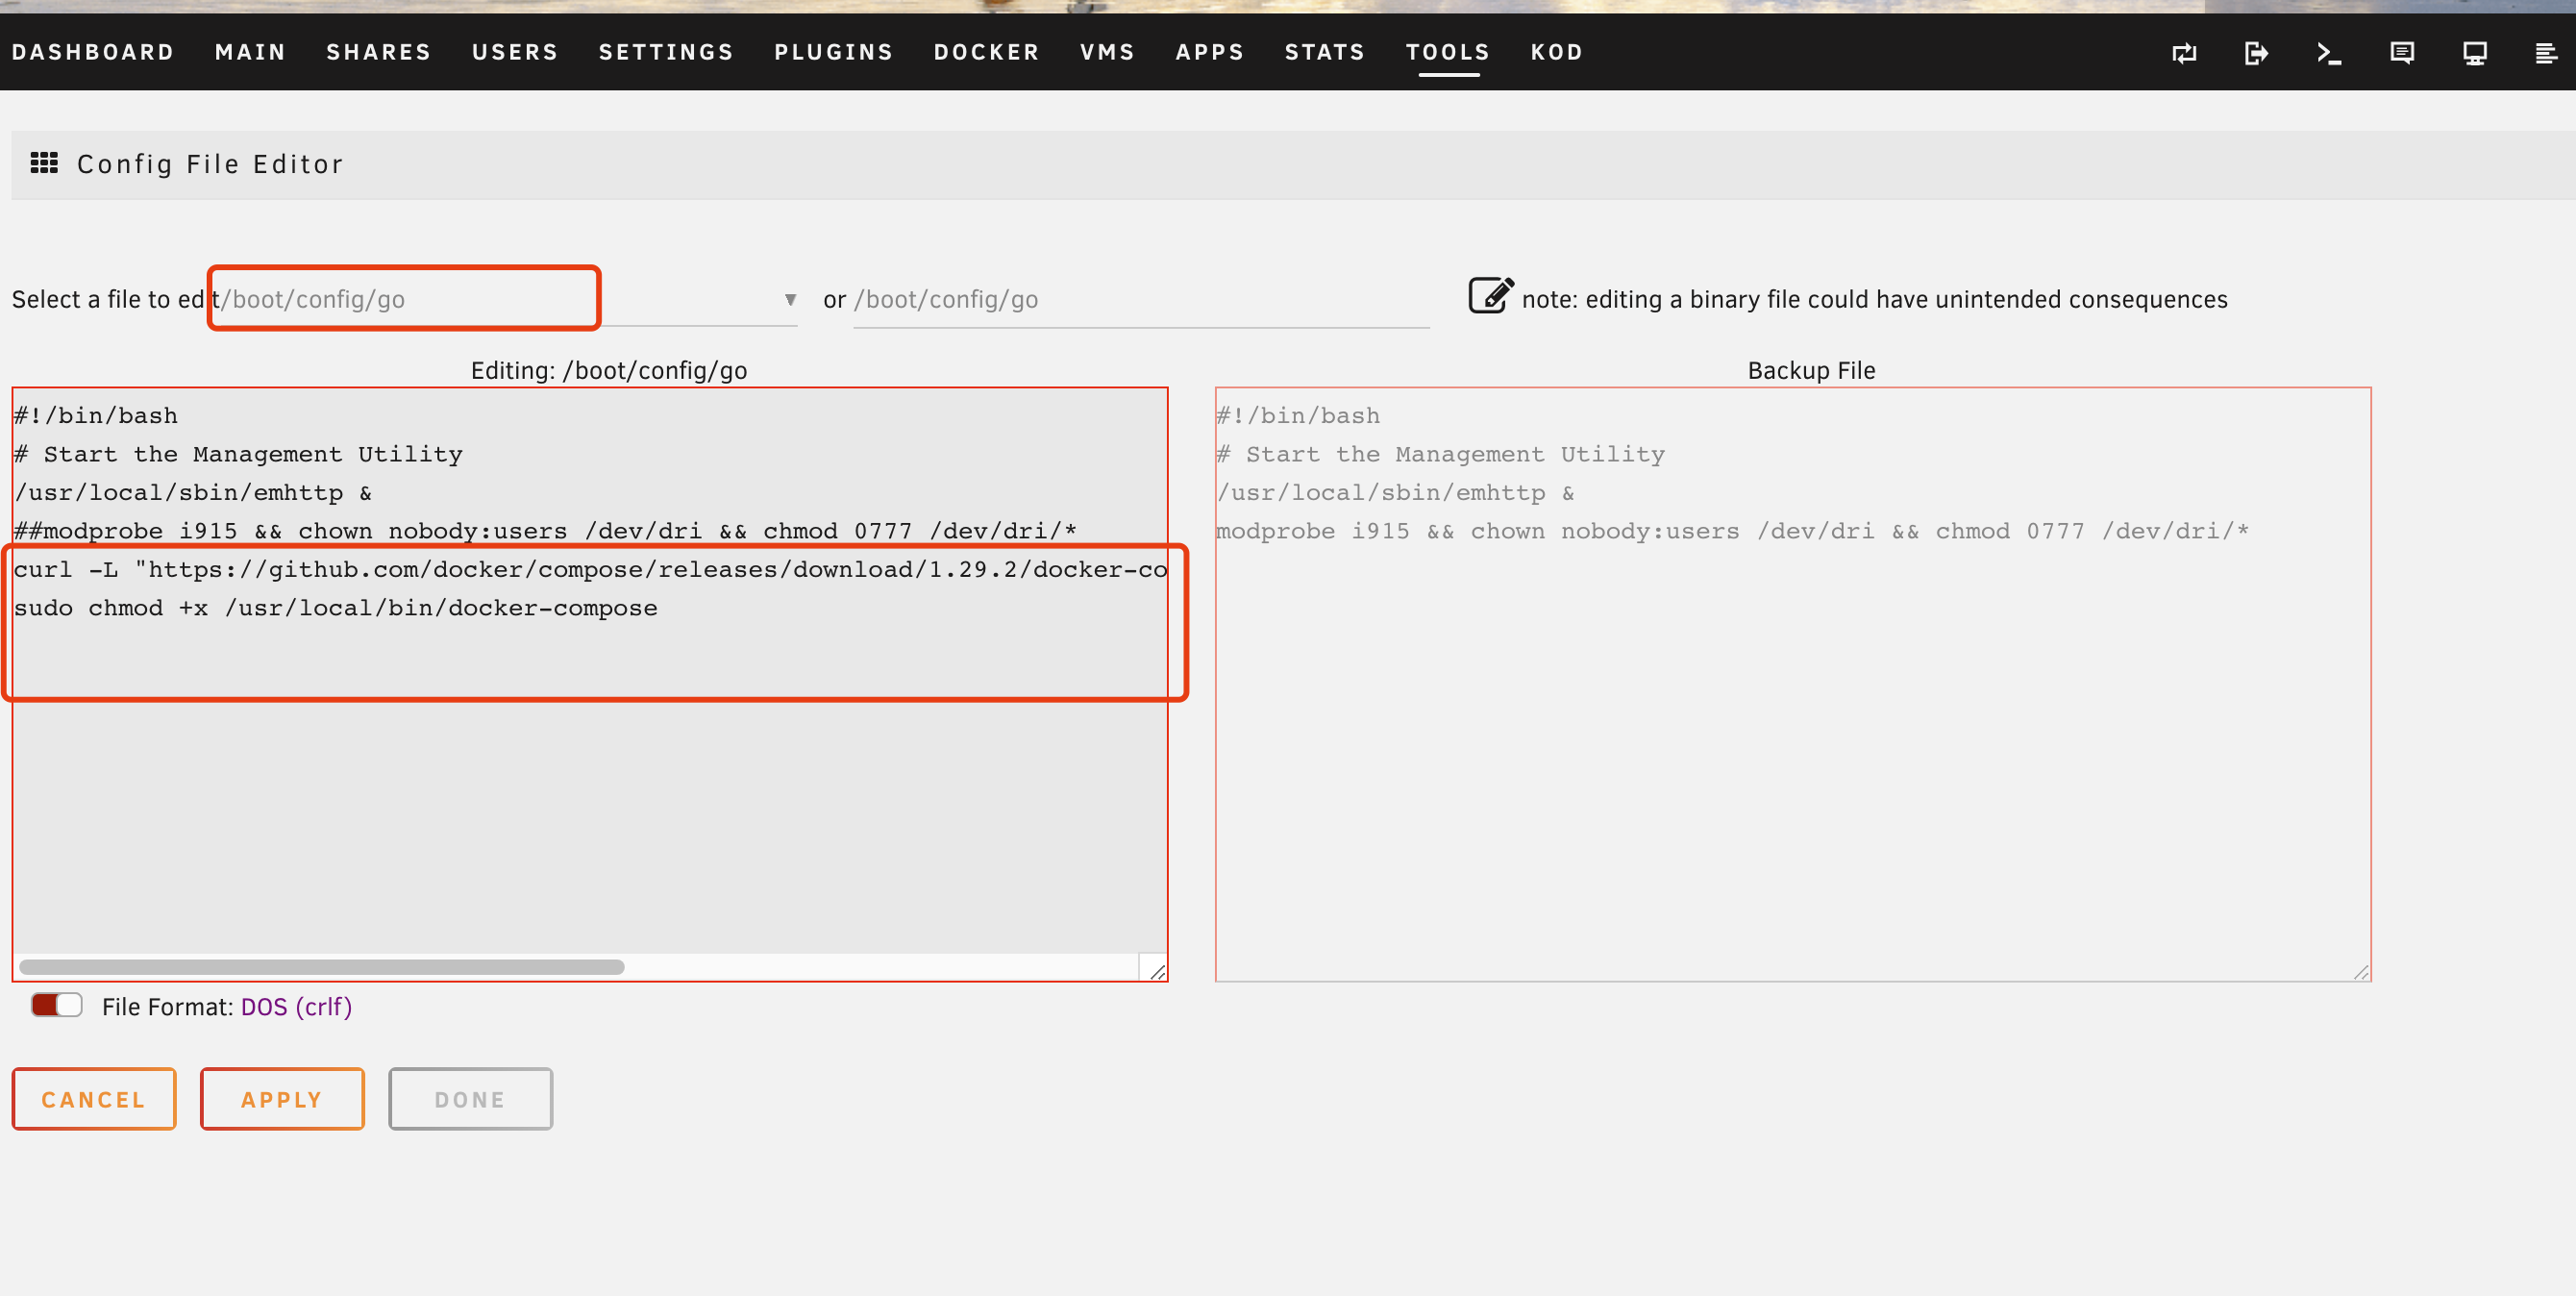The image size is (2576, 1296).
Task: Click the curl -L docker-compose line
Action: pyautogui.click(x=590, y=569)
